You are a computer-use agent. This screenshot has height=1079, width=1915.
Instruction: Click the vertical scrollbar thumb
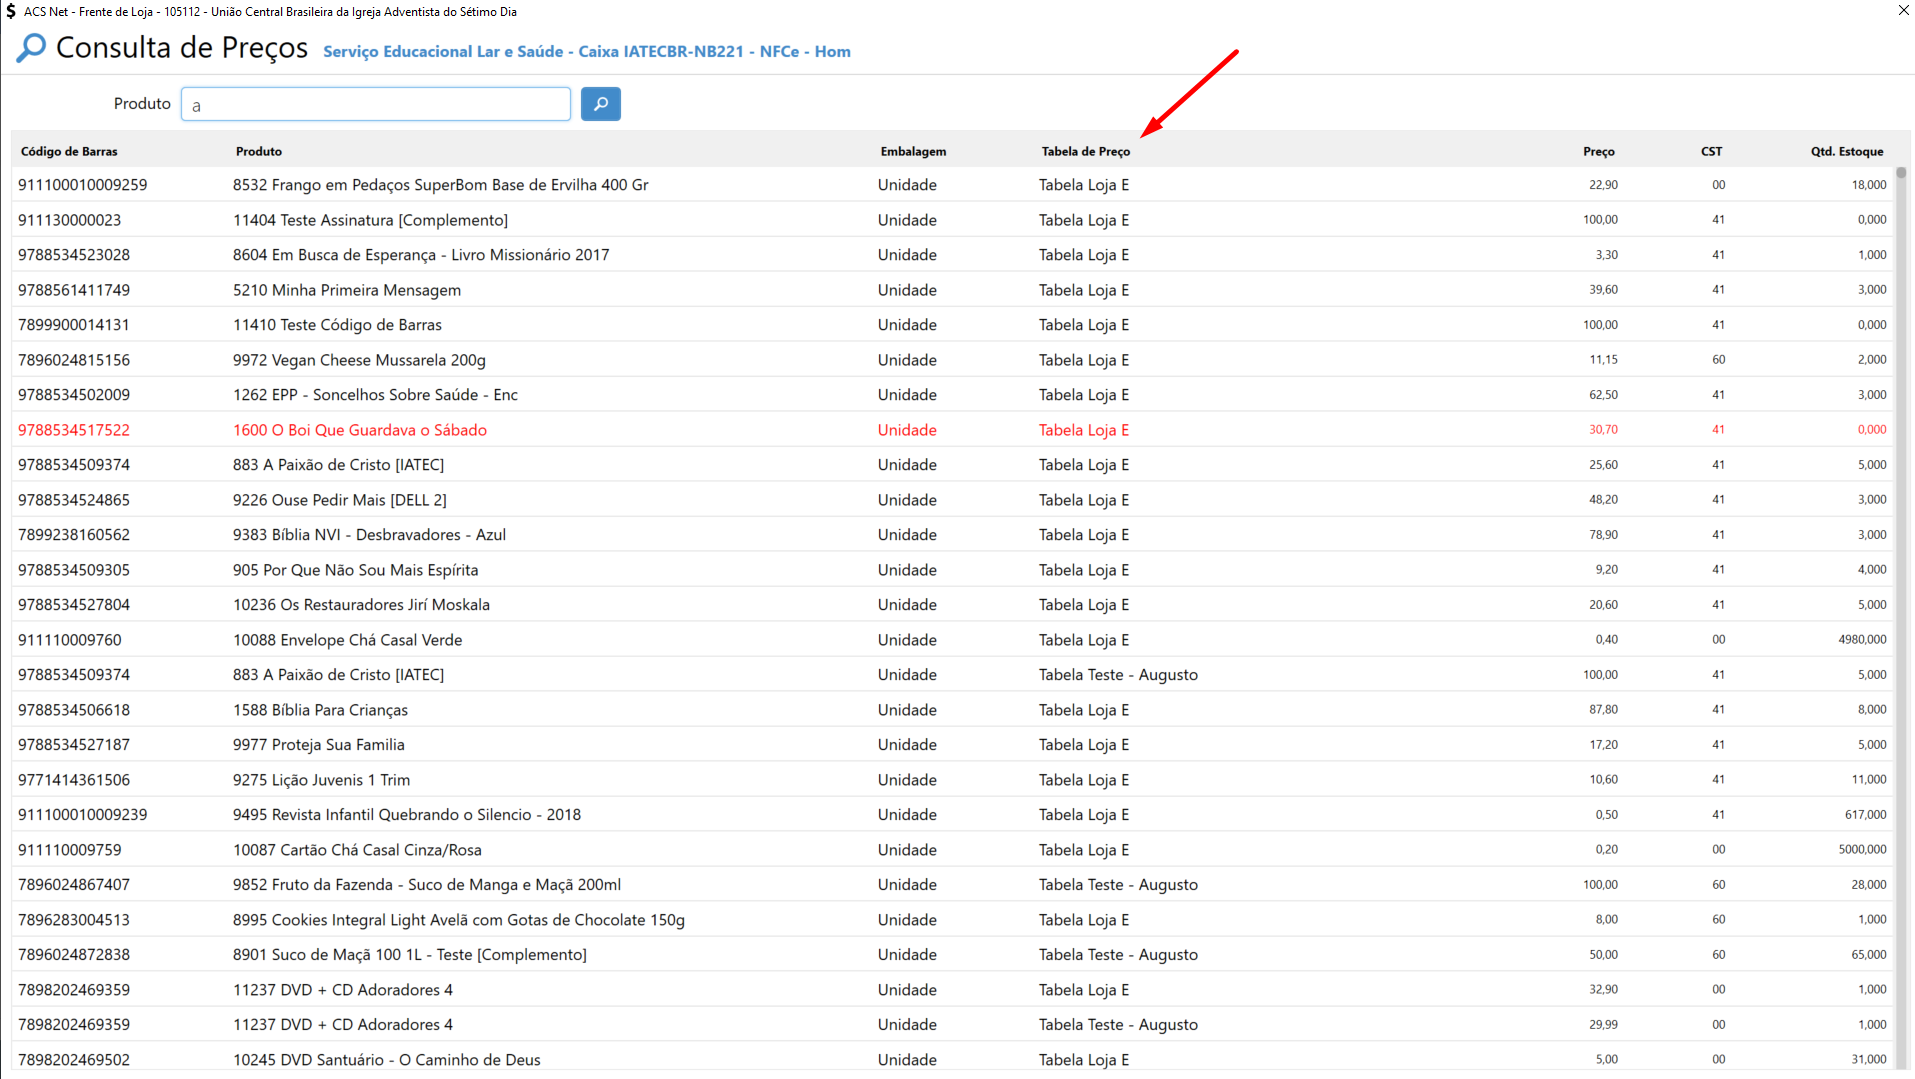pos(1901,173)
